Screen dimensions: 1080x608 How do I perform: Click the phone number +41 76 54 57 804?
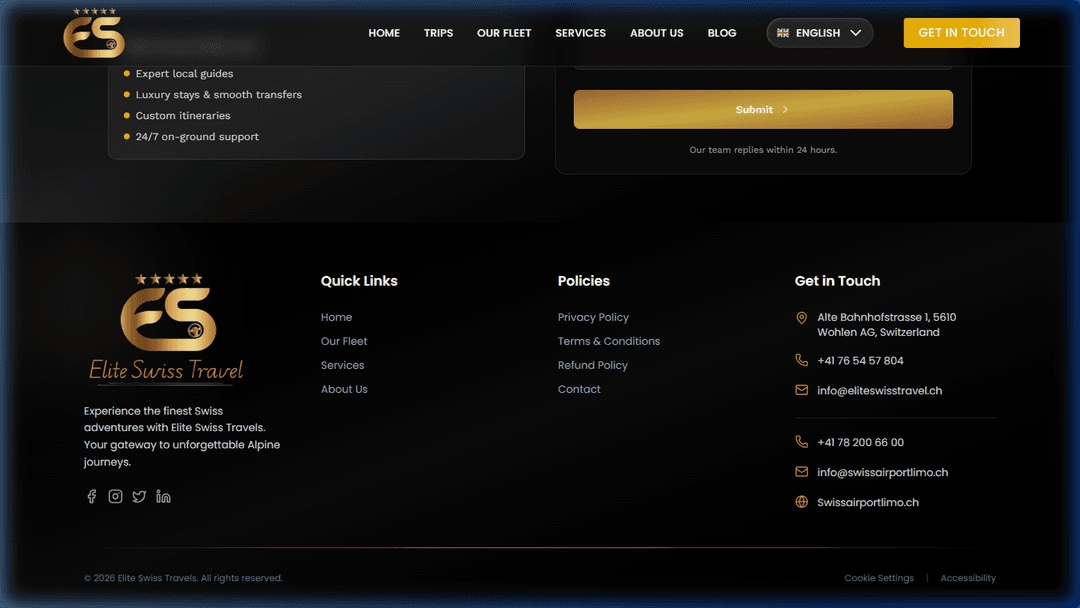(860, 361)
